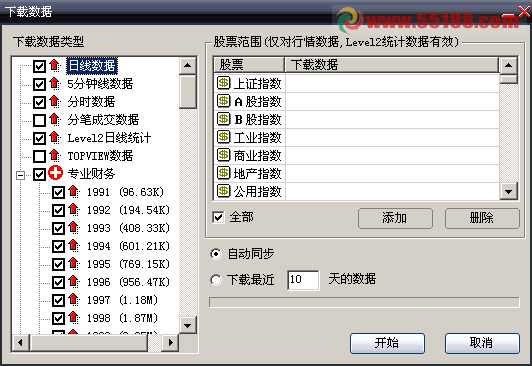
Task: Click the red arrow icon beside 1993 entry
Action: click(x=73, y=228)
